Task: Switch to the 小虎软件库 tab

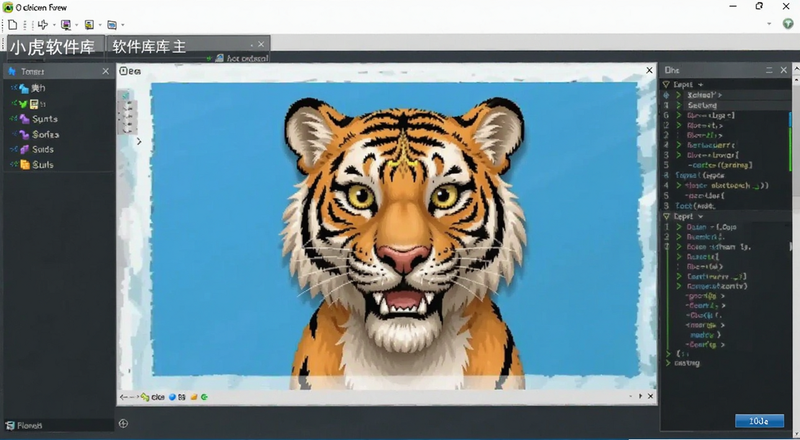Action: (x=53, y=47)
